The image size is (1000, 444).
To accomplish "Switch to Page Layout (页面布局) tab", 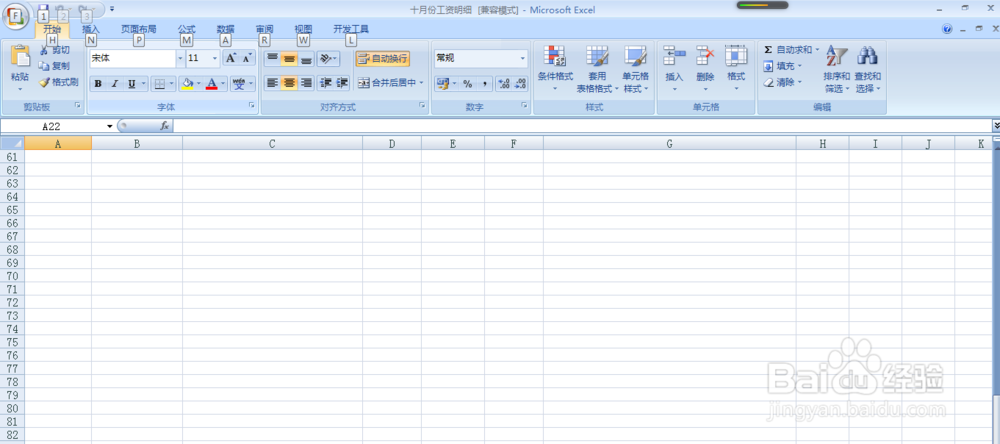I will 138,29.
